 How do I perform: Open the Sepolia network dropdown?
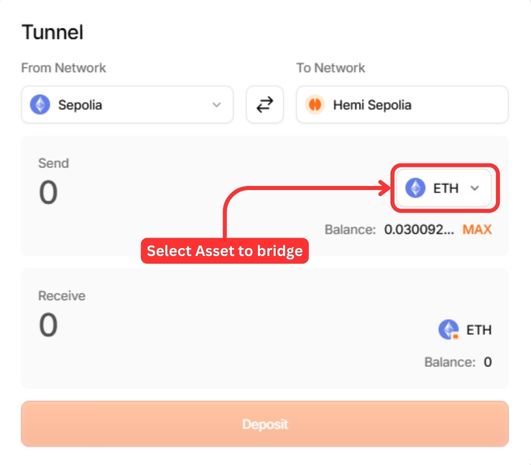point(127,105)
